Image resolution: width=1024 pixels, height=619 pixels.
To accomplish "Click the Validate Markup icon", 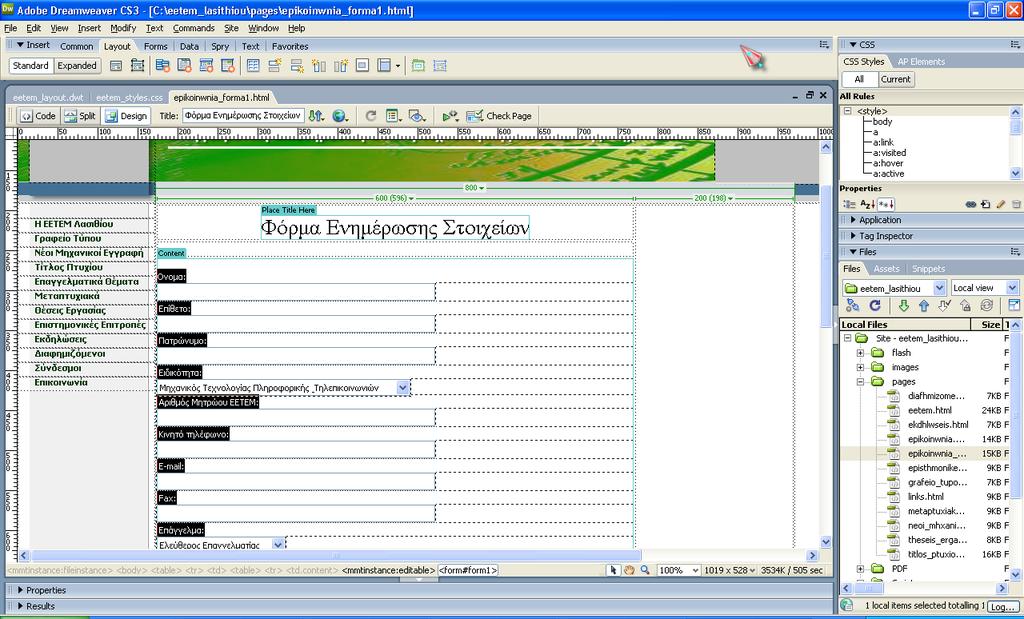I will click(x=451, y=116).
